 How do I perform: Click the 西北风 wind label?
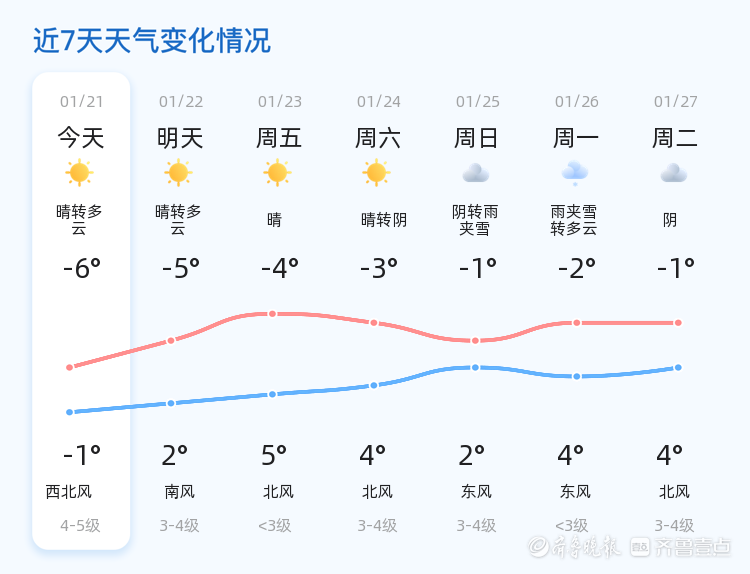coord(69,492)
